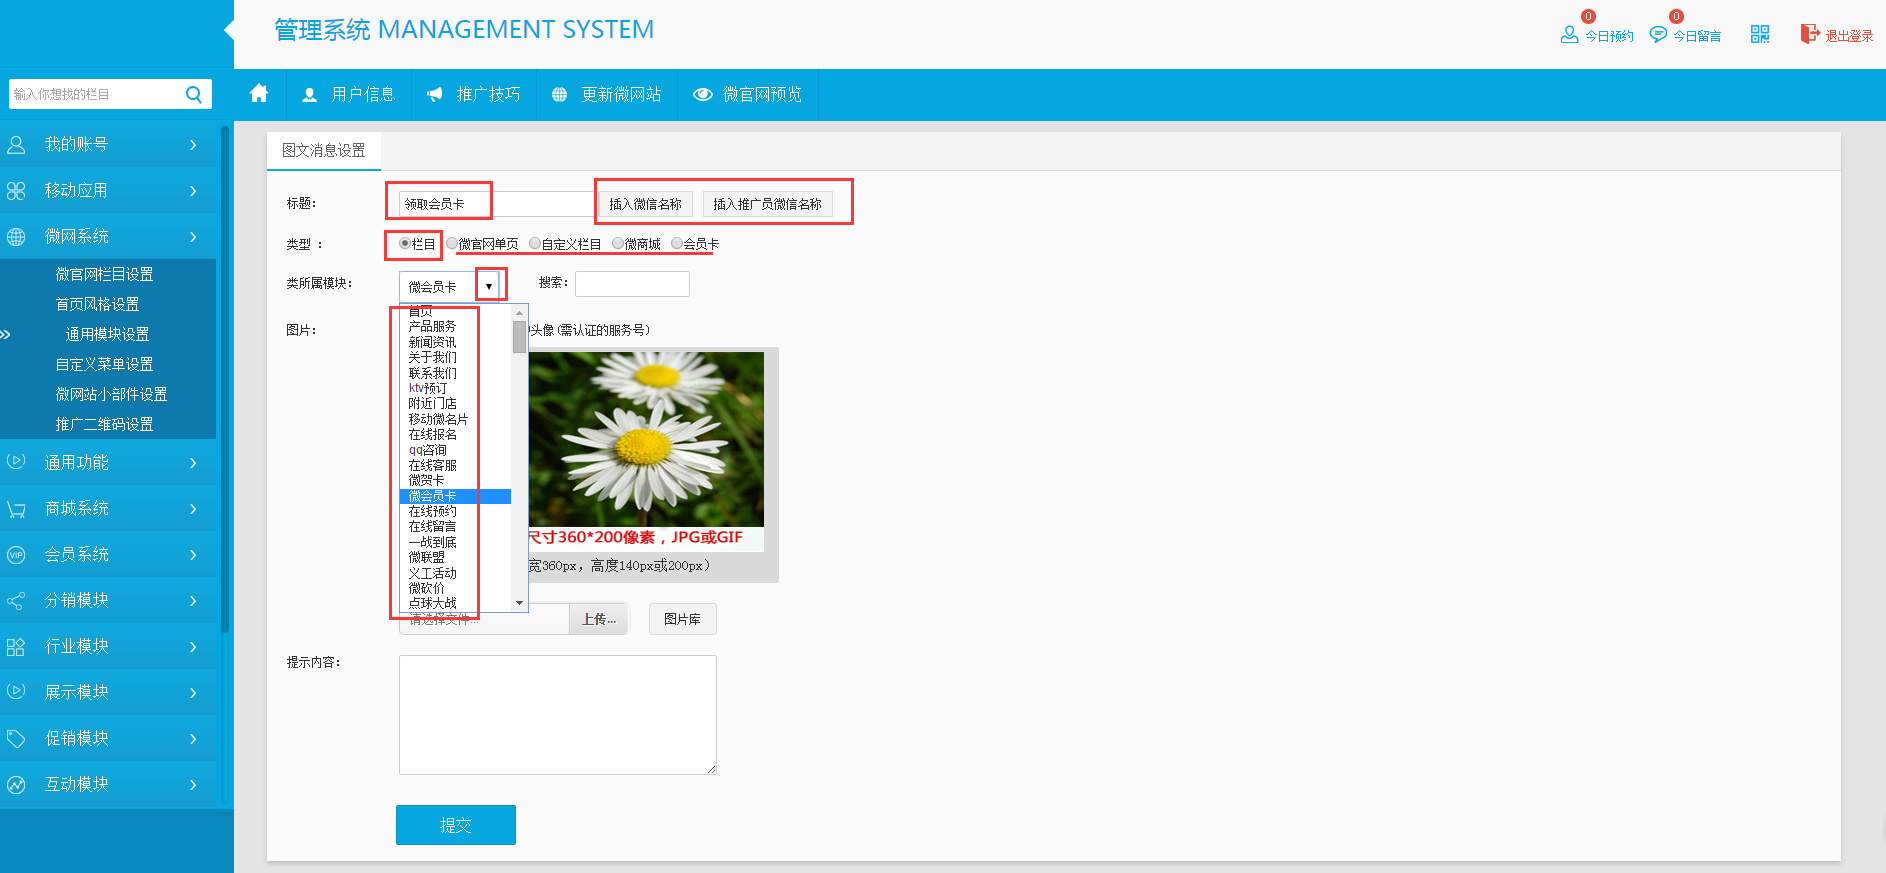Viewport: 1886px width, 873px height.
Task: Click the 提交 submit button
Action: [455, 825]
